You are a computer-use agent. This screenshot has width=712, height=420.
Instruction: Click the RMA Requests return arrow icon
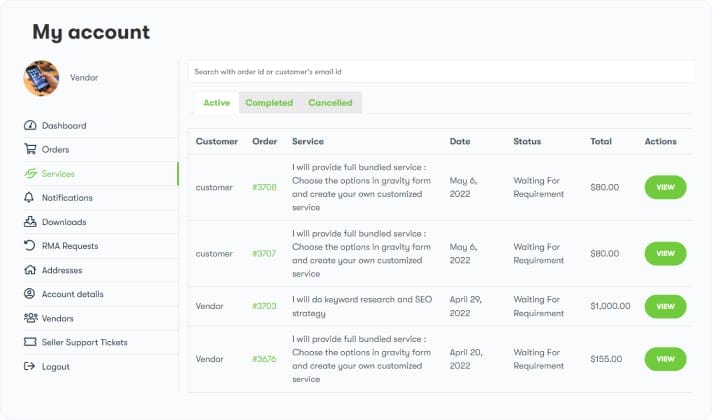(x=30, y=246)
